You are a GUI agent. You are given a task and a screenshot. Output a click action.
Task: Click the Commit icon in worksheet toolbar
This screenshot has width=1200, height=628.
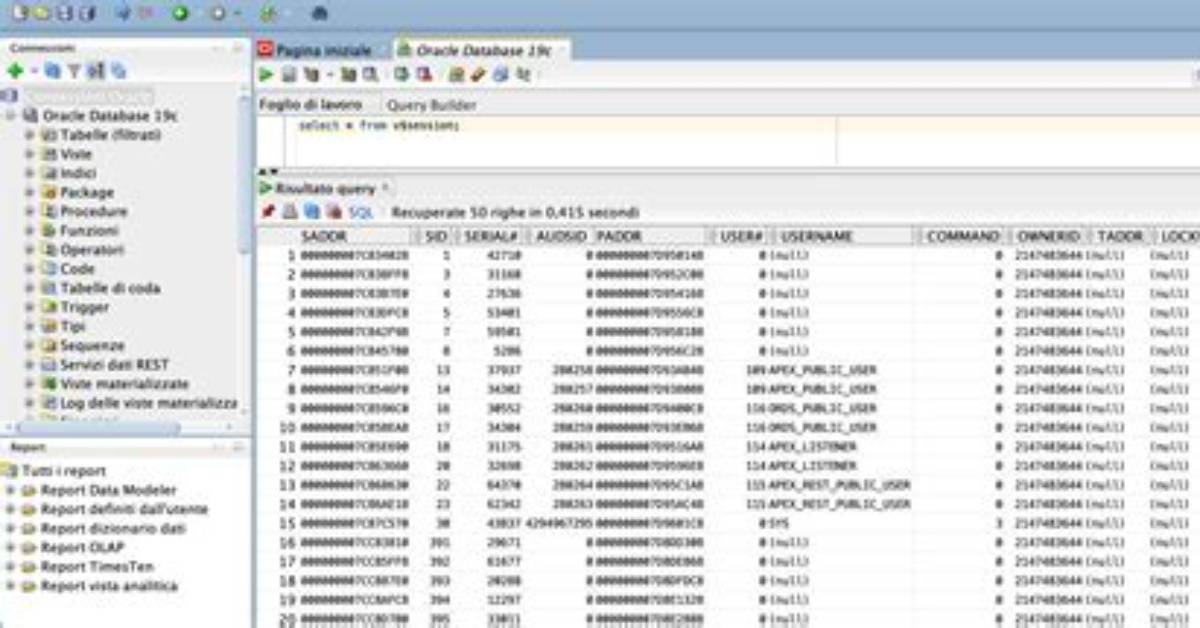point(401,75)
